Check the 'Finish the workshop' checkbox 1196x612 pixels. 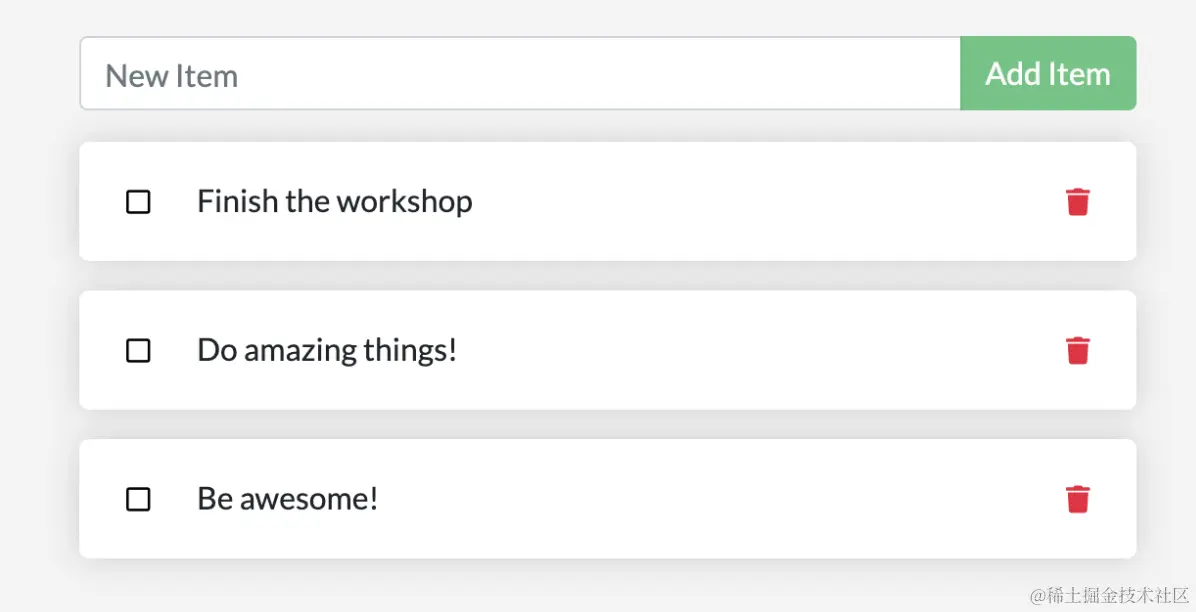[138, 202]
